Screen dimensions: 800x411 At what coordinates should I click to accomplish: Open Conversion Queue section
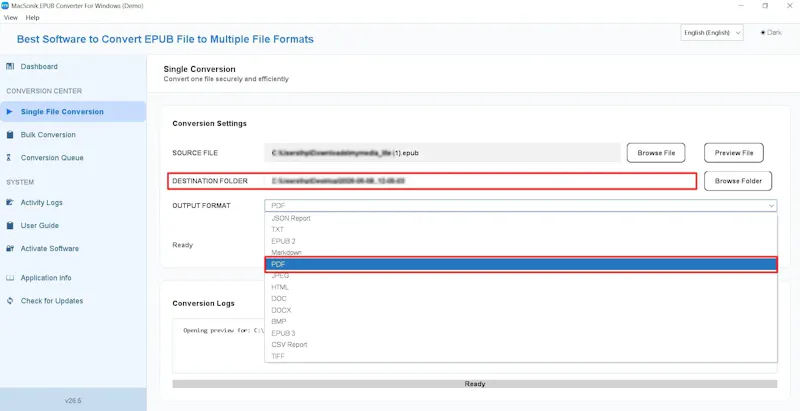pos(52,158)
